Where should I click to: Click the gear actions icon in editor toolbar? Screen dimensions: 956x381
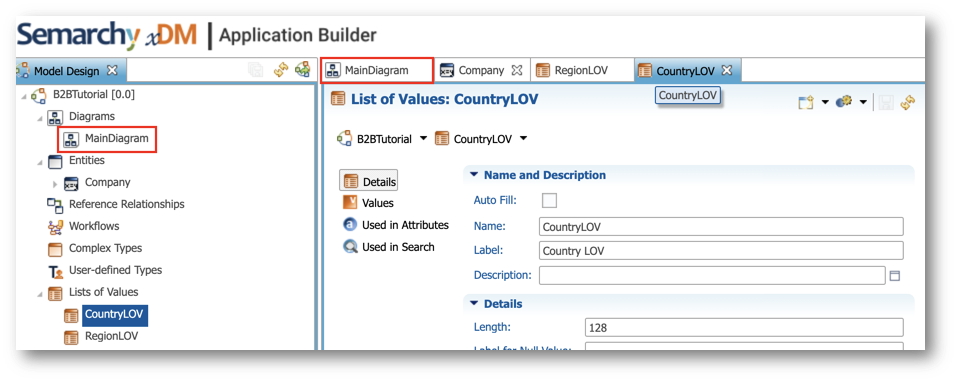[x=844, y=102]
